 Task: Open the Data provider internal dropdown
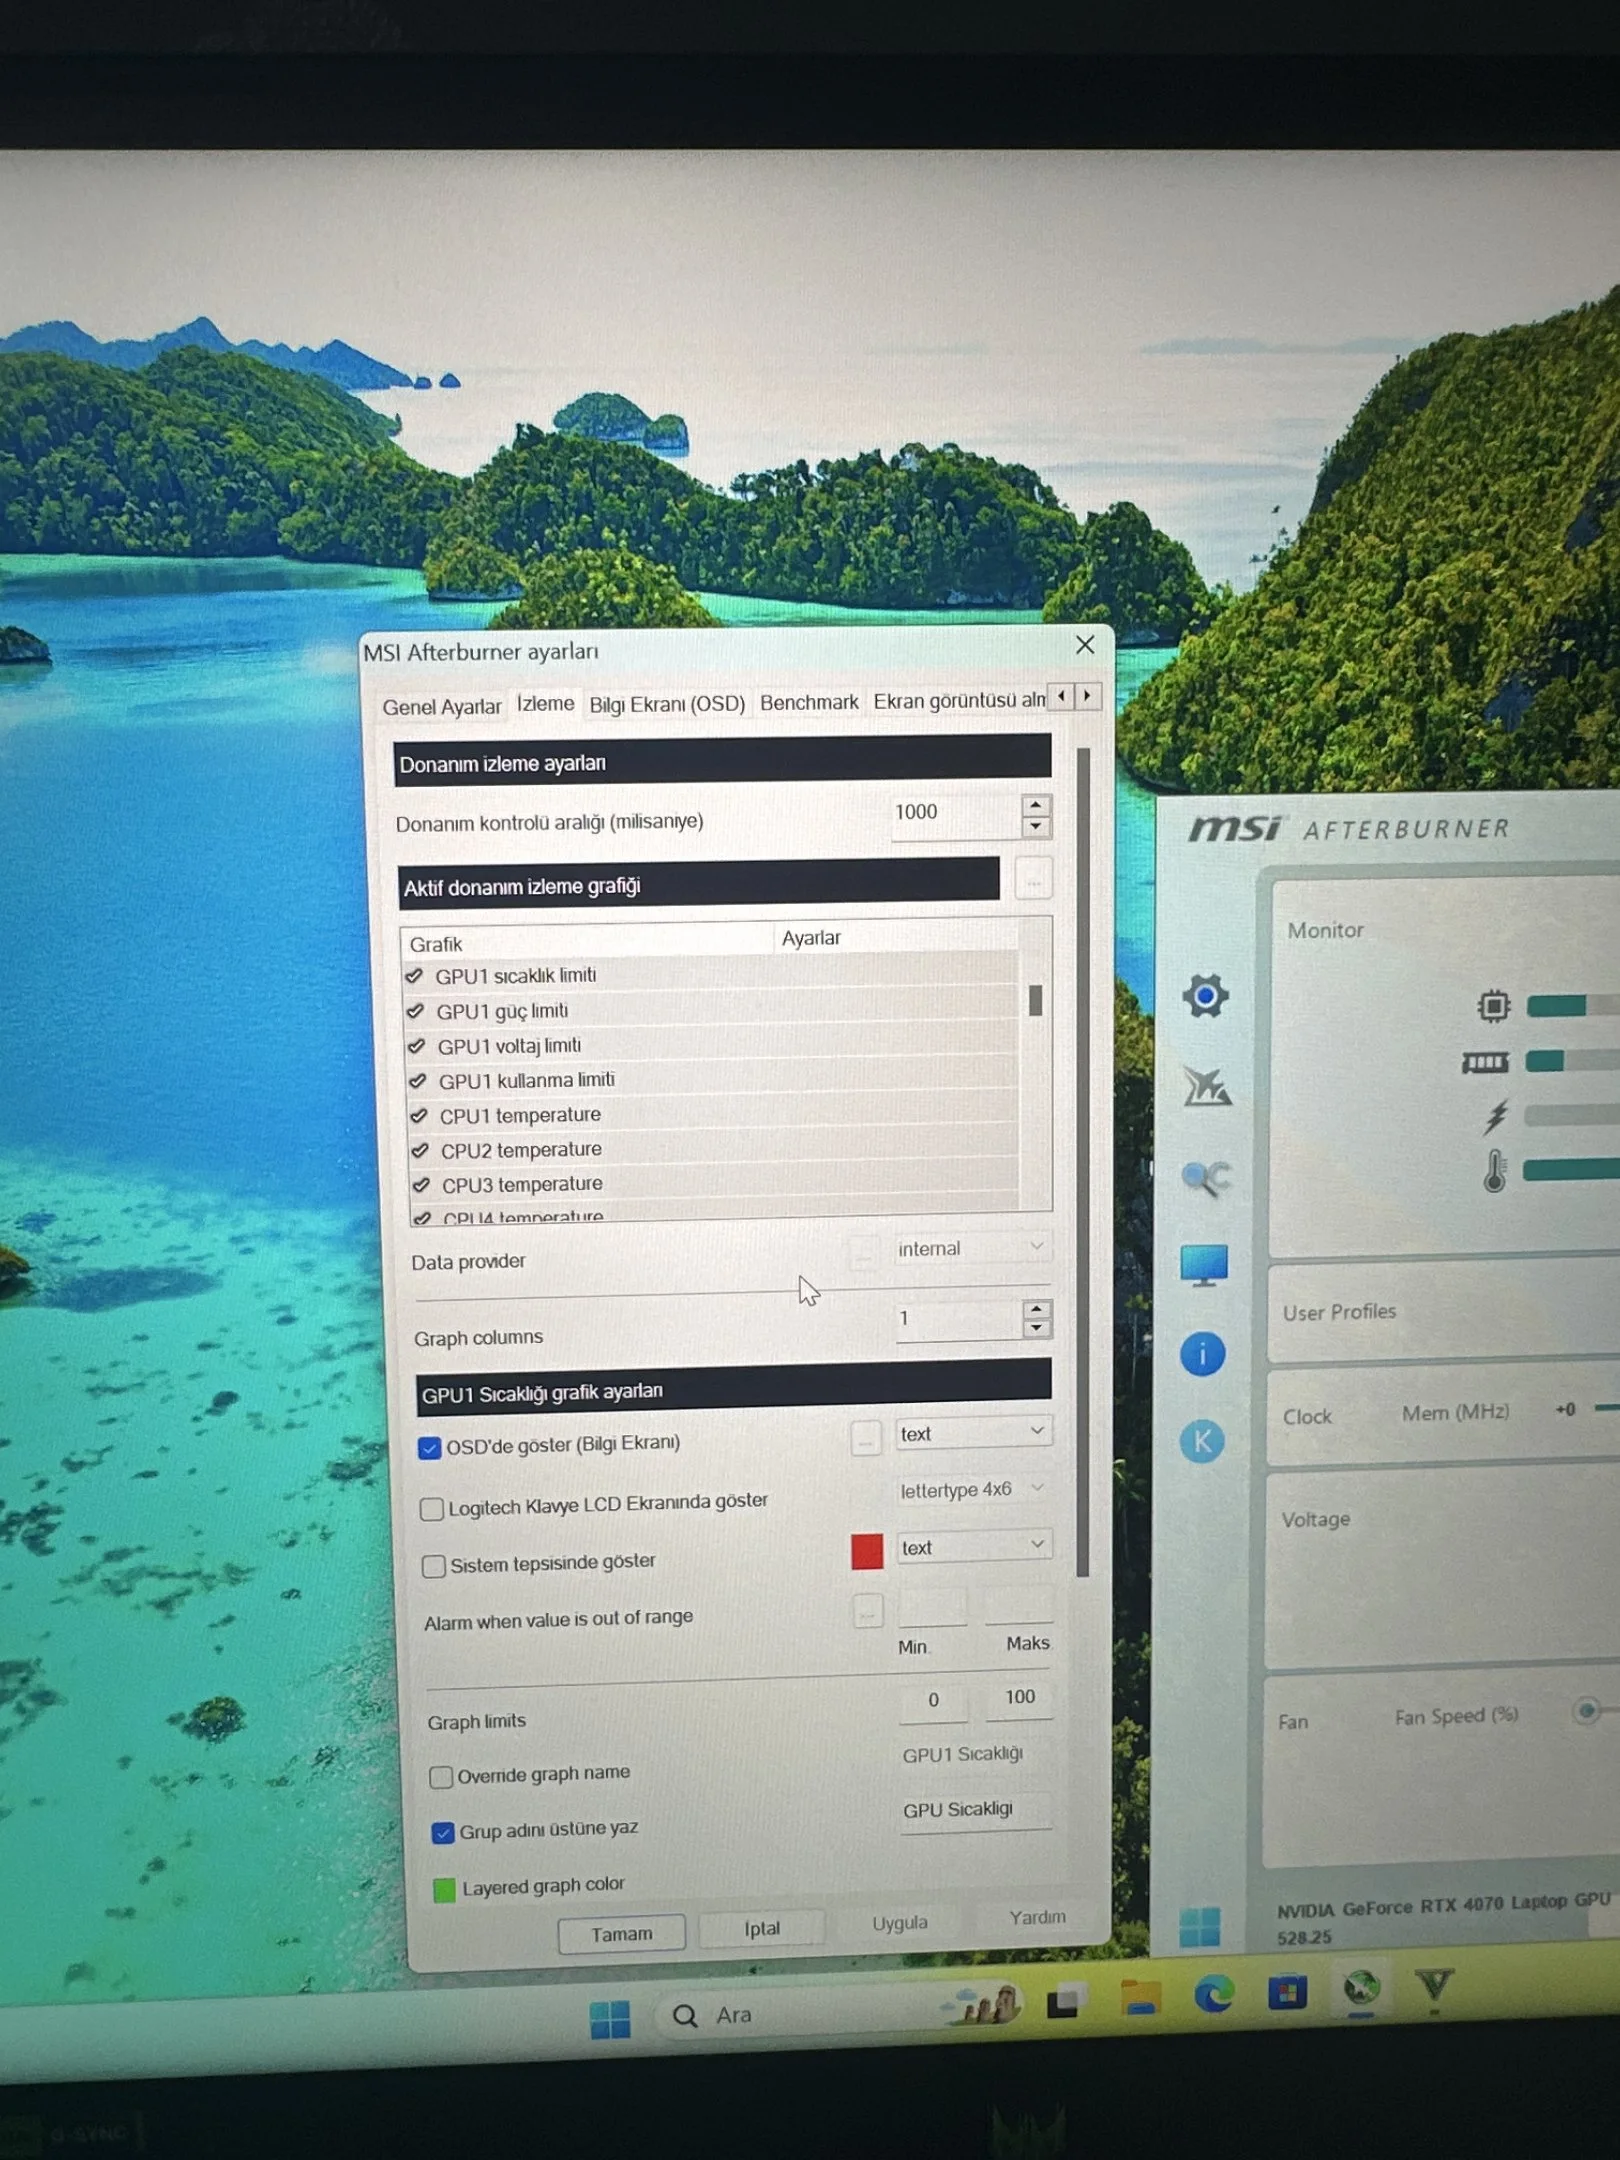(x=971, y=1248)
